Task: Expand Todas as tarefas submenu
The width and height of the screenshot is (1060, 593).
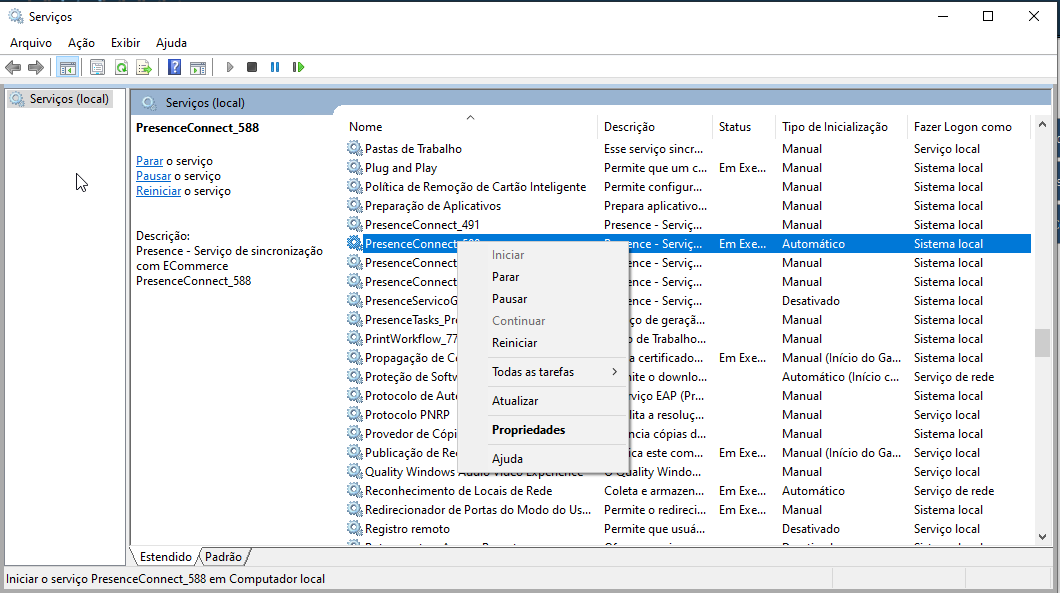Action: [x=544, y=372]
